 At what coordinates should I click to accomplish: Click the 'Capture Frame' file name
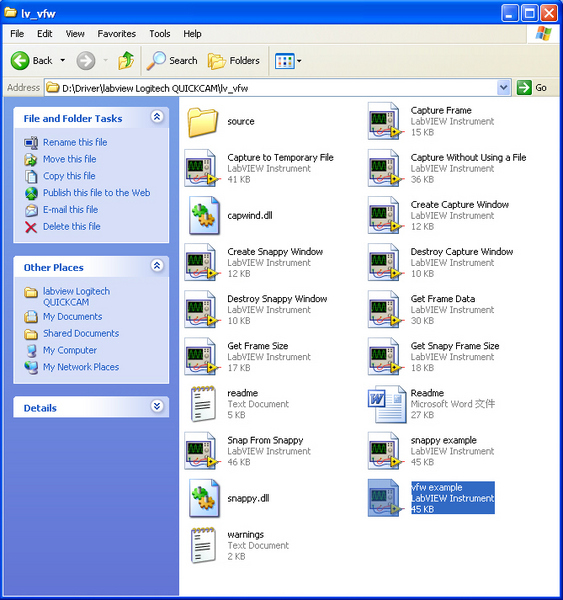[x=441, y=110]
